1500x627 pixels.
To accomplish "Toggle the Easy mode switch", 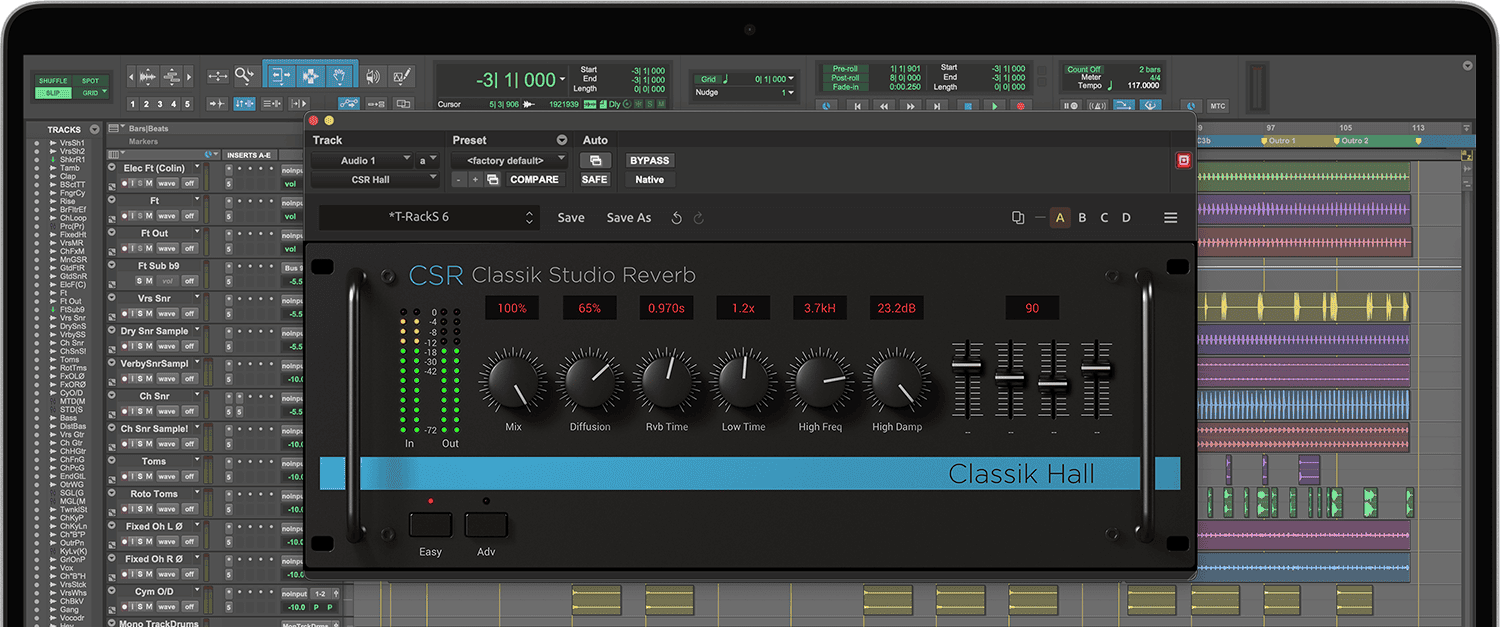I will [x=430, y=525].
